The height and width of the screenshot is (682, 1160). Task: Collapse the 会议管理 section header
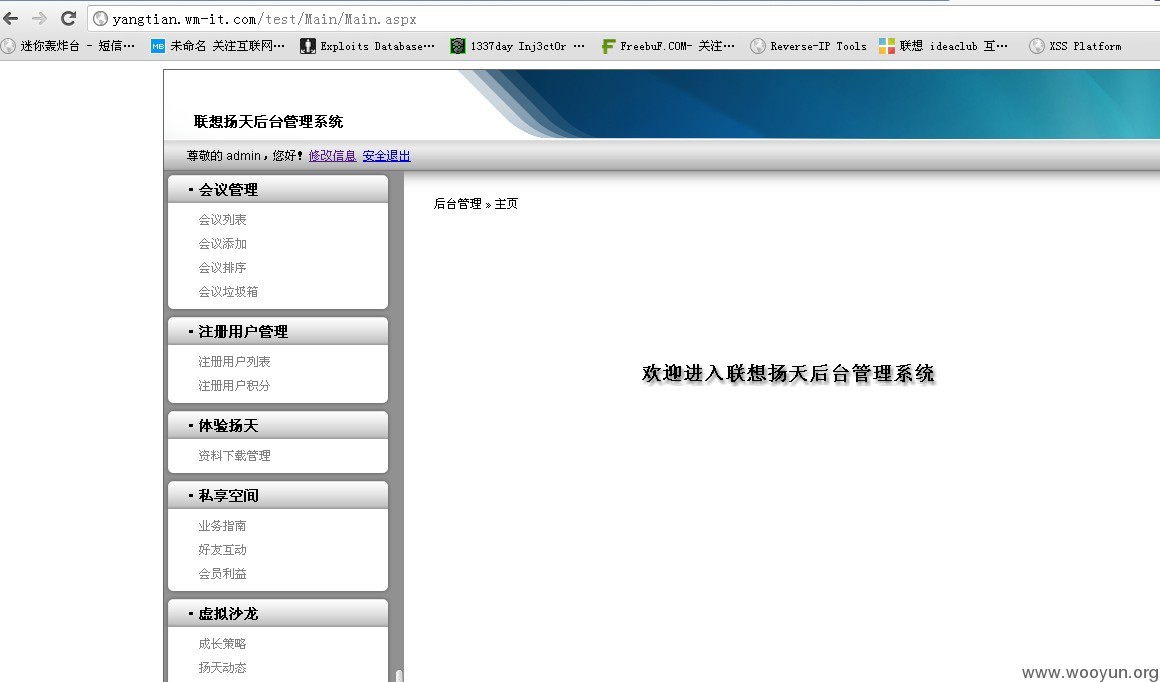tap(278, 189)
